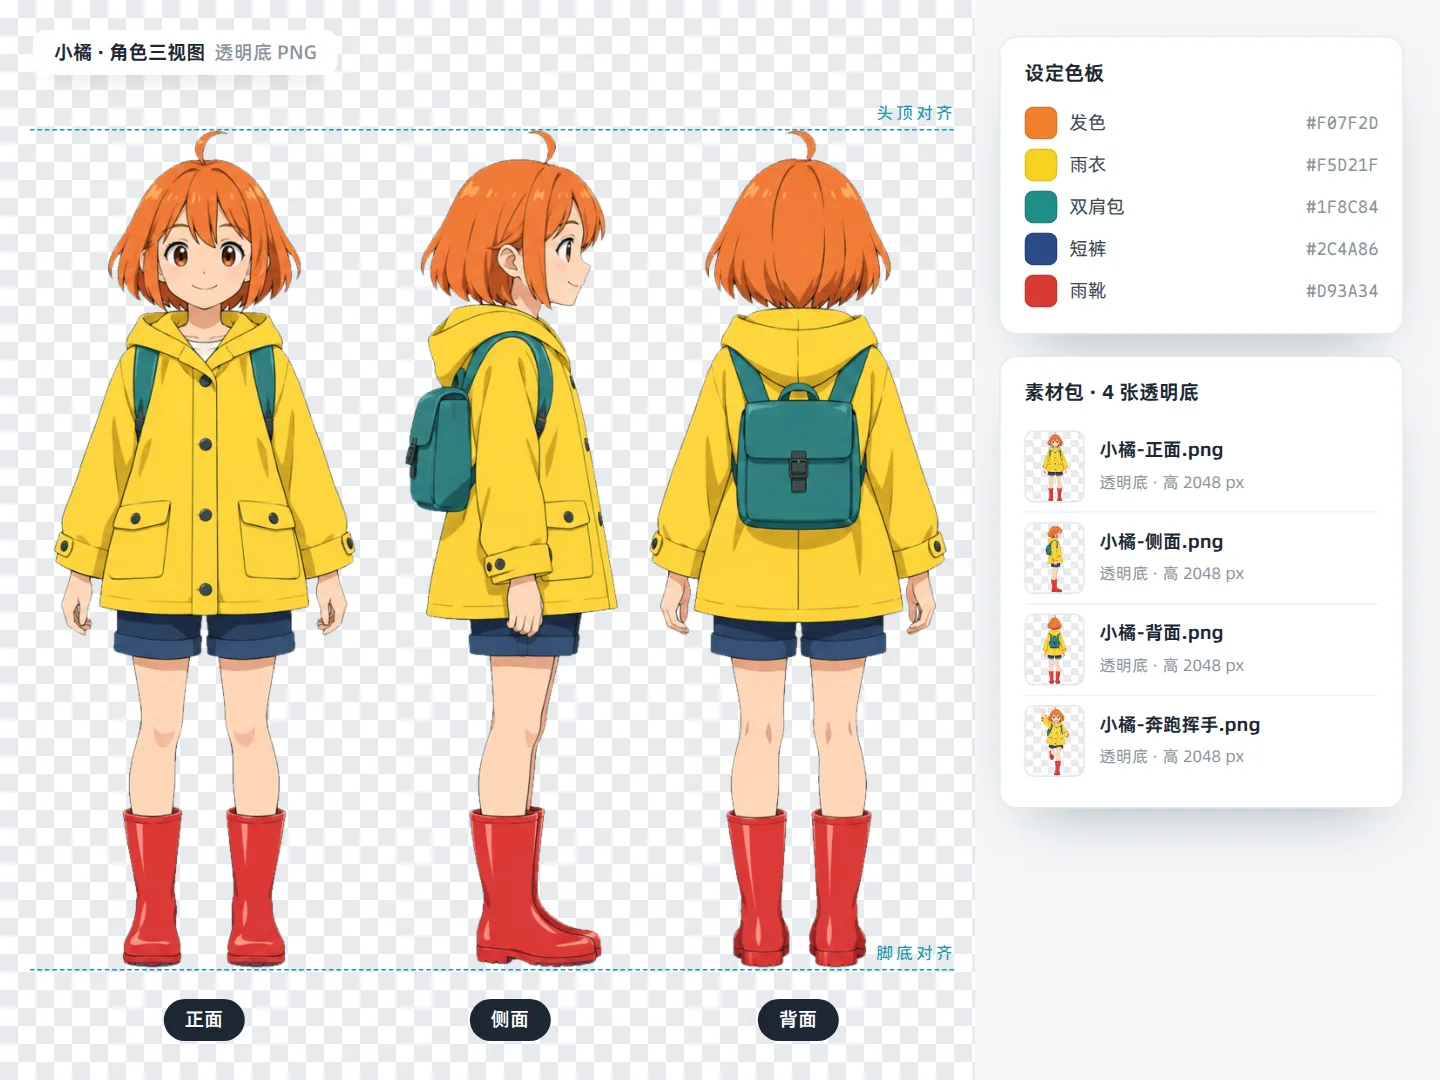1440x1080 pixels.
Task: Click the 雨衣 color label
Action: coord(1087,165)
